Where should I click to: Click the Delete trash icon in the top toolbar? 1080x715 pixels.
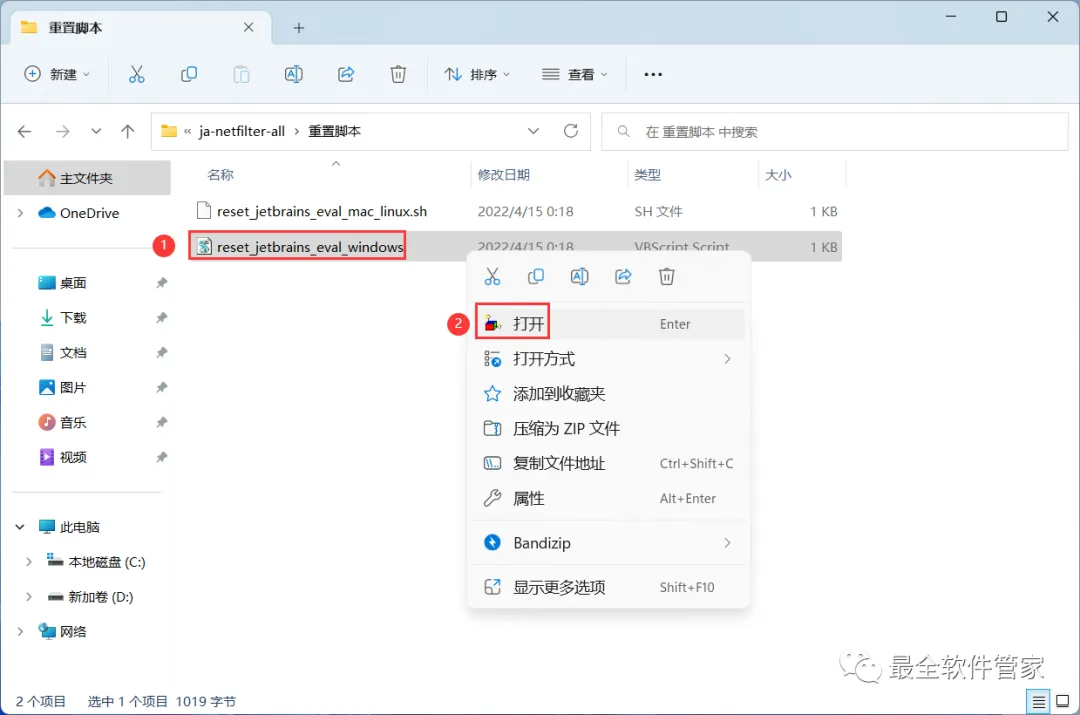coord(398,74)
